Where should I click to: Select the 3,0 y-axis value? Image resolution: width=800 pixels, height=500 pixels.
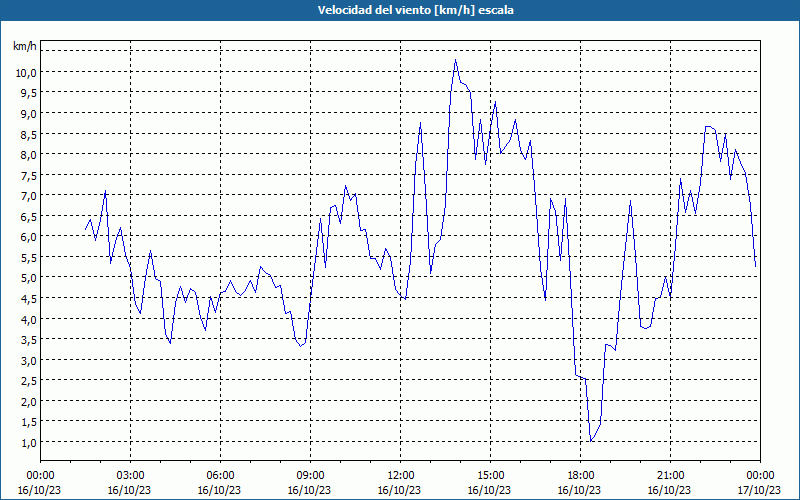28,361
